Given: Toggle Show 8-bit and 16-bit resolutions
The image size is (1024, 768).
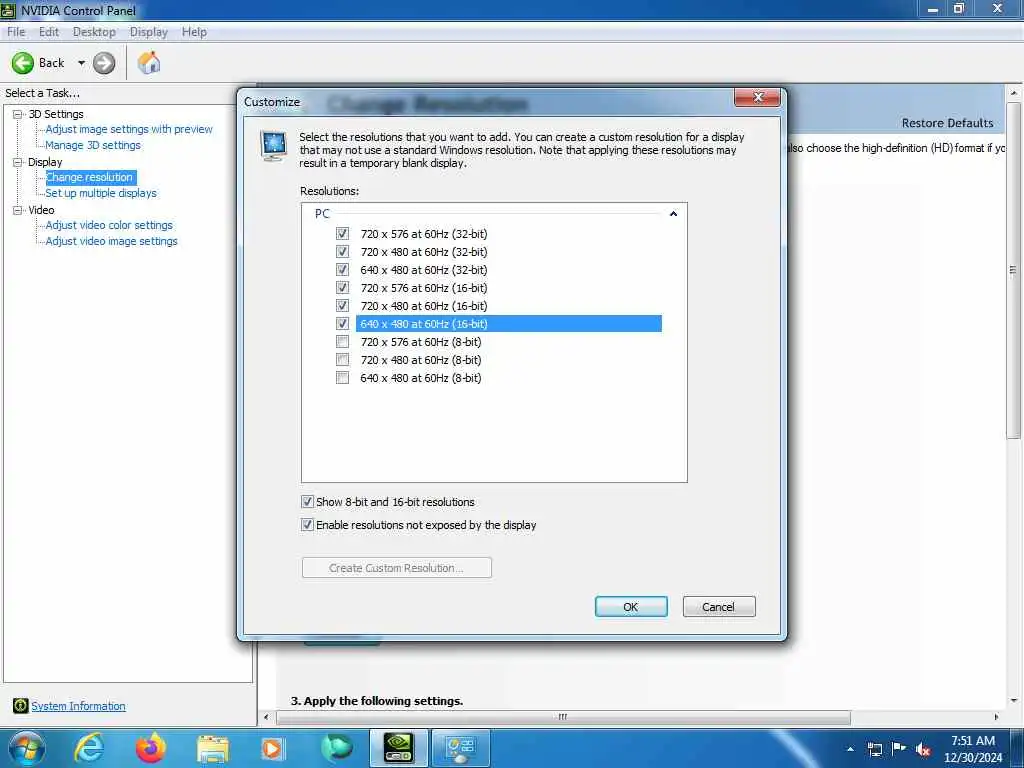Looking at the screenshot, I should pyautogui.click(x=307, y=502).
